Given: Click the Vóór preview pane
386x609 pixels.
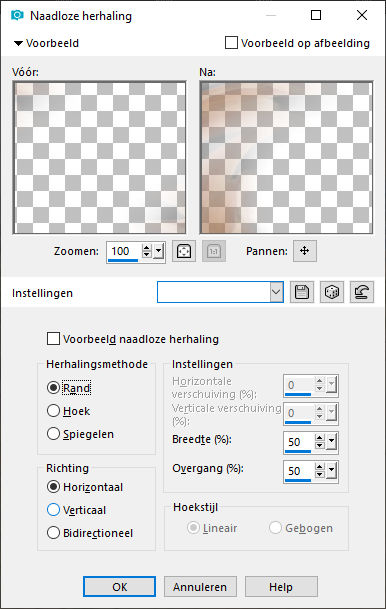Looking at the screenshot, I should [100, 158].
